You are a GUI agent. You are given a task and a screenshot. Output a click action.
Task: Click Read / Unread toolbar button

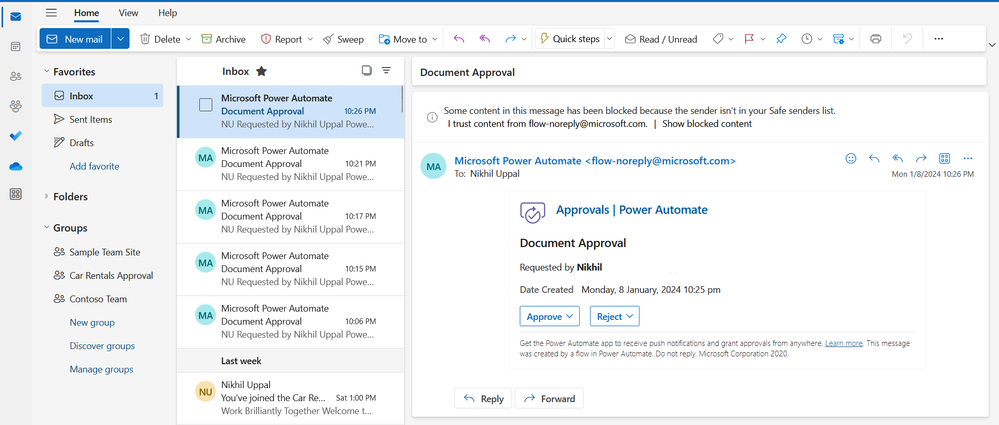[x=661, y=39]
